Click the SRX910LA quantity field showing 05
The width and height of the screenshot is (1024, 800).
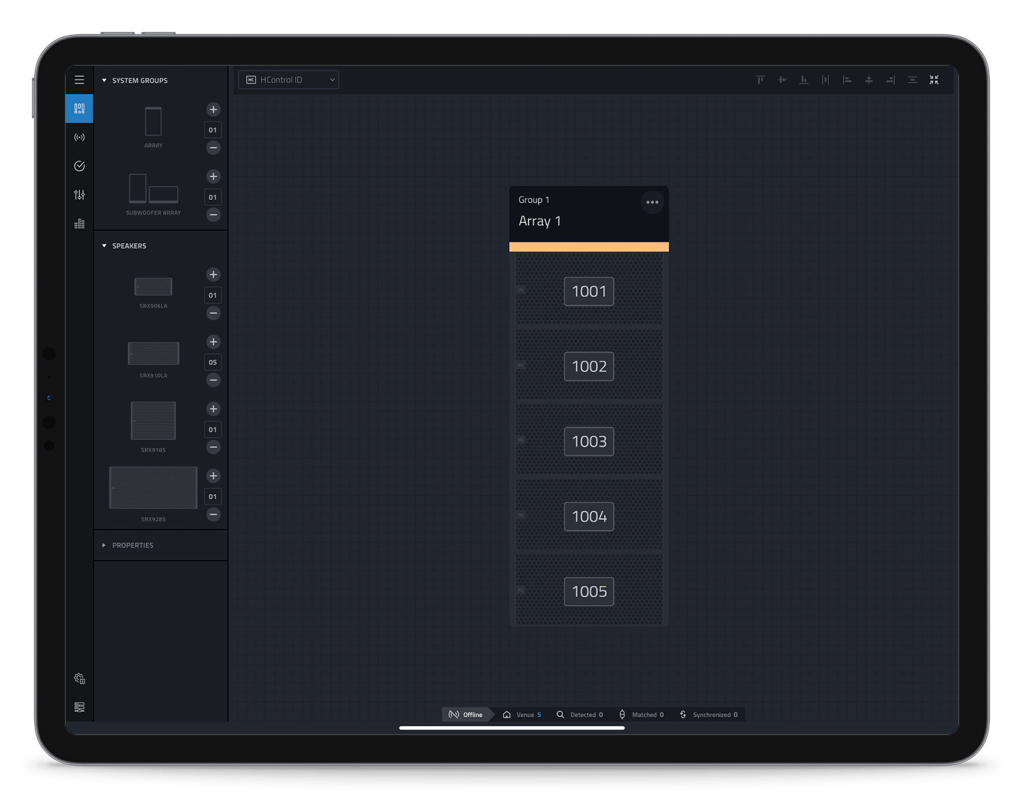pos(213,361)
